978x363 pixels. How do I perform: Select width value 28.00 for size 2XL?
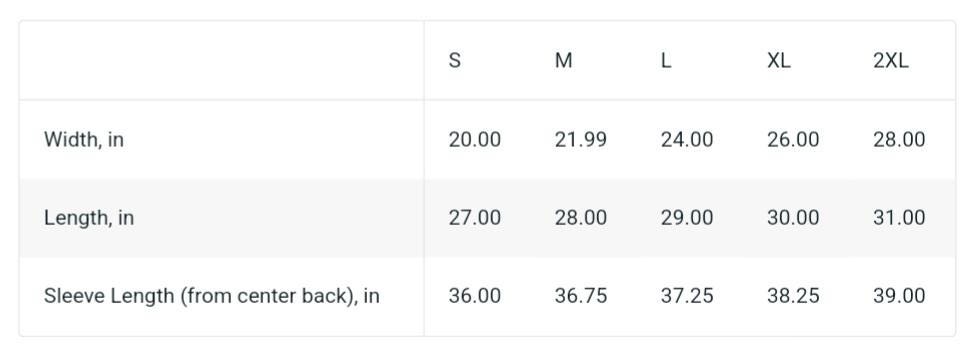pyautogui.click(x=899, y=140)
